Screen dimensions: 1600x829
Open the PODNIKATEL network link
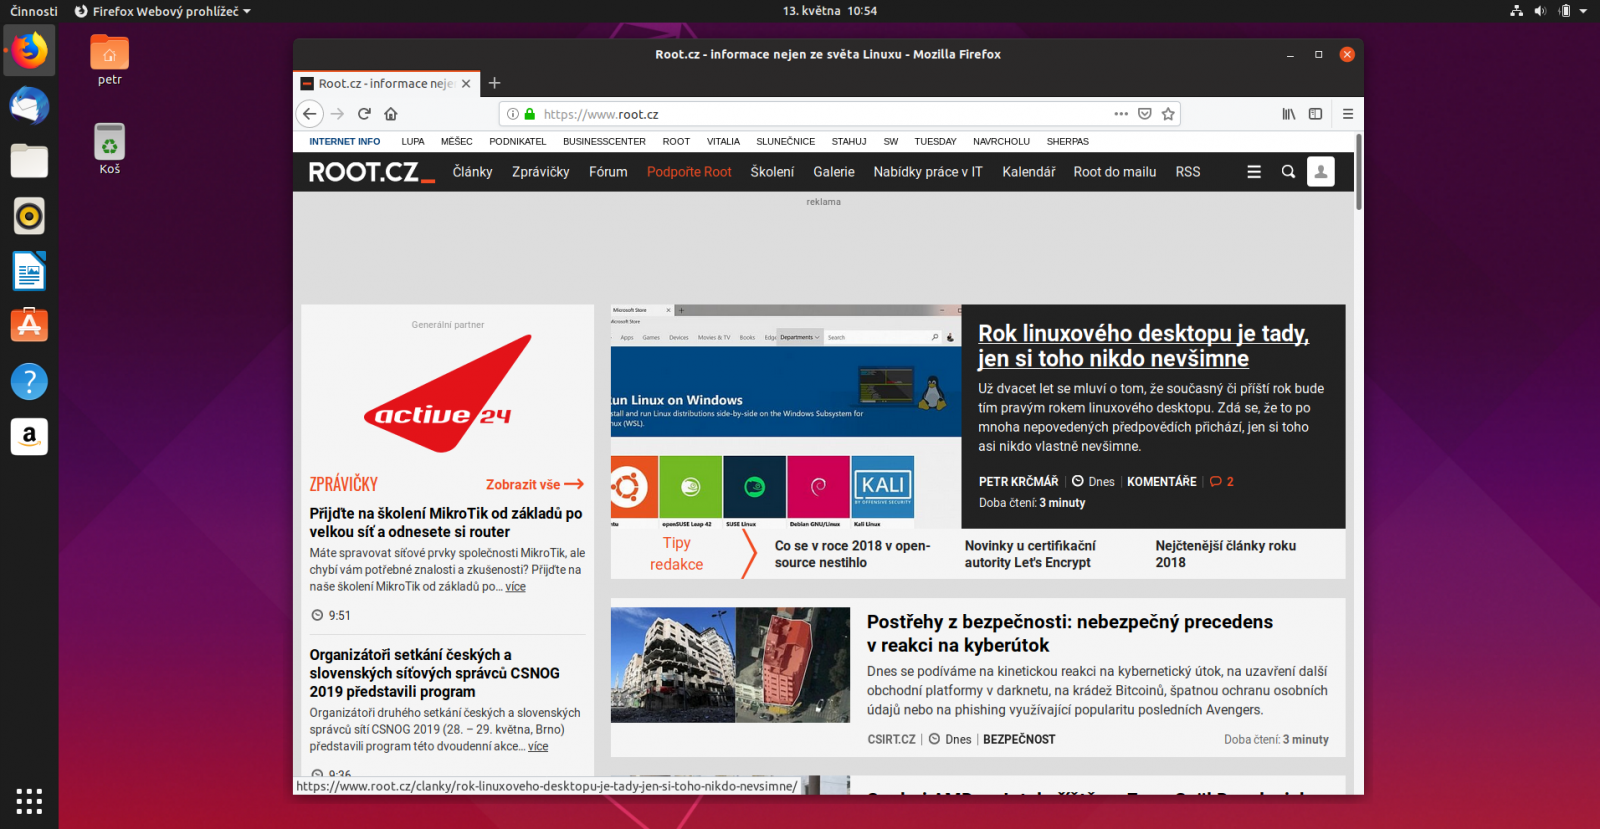(x=518, y=142)
